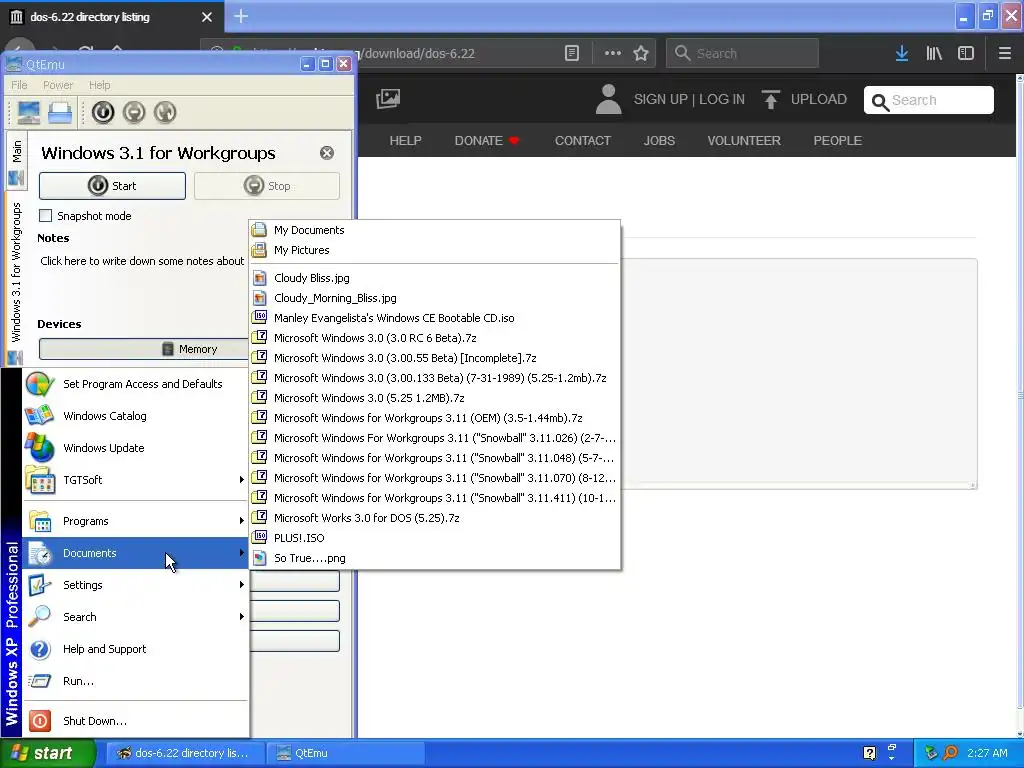The height and width of the screenshot is (768, 1024).
Task: Click the power start icon in QtEmu toolbar
Action: [x=103, y=112]
